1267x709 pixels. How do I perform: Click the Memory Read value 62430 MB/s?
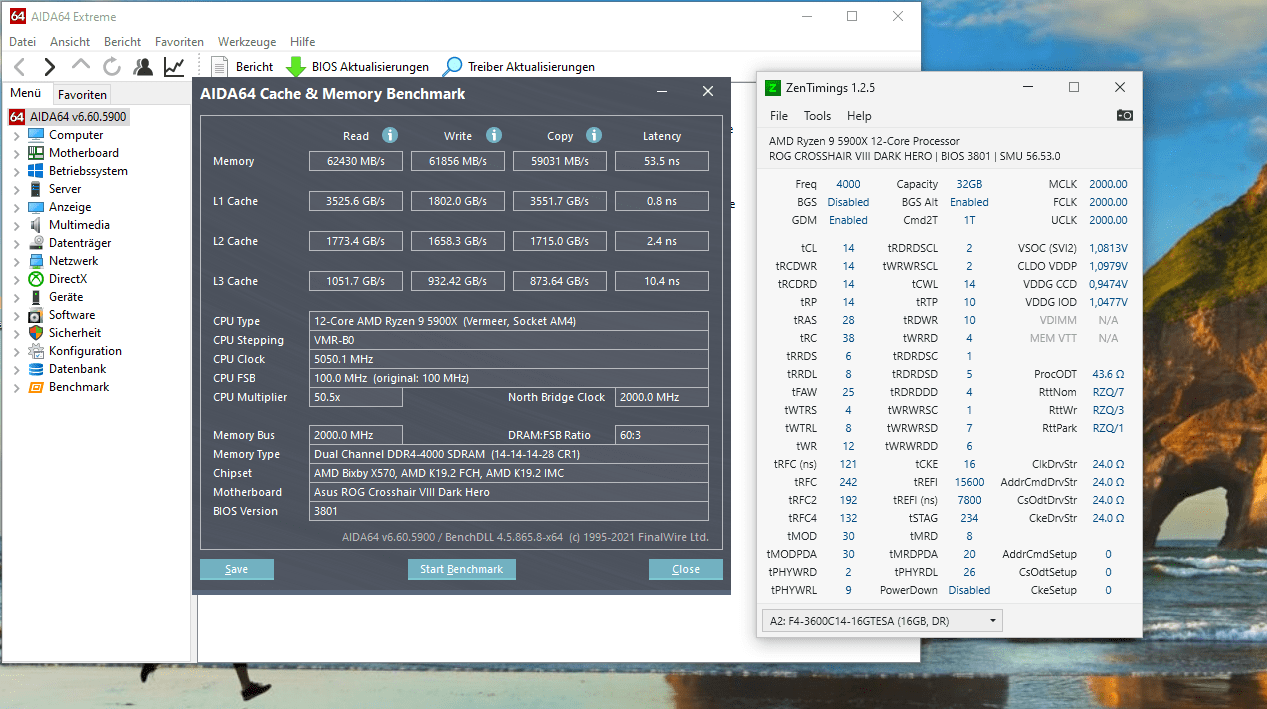pyautogui.click(x=356, y=161)
